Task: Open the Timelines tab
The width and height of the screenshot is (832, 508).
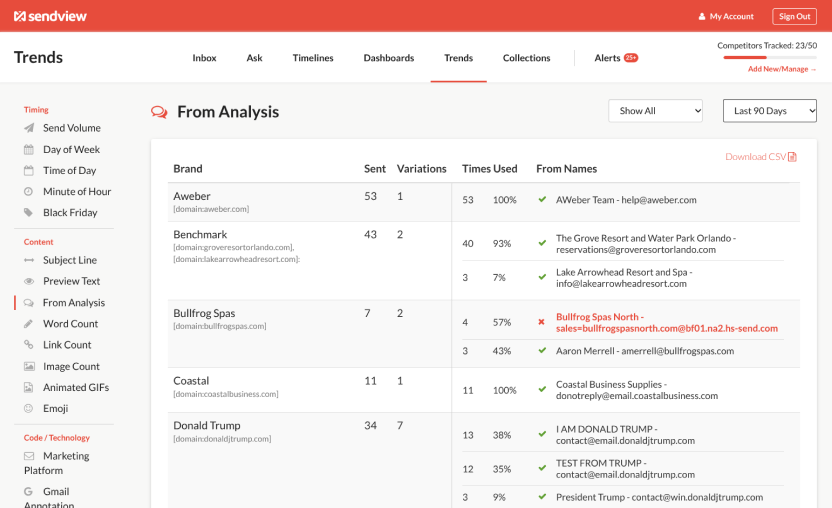Action: [313, 58]
